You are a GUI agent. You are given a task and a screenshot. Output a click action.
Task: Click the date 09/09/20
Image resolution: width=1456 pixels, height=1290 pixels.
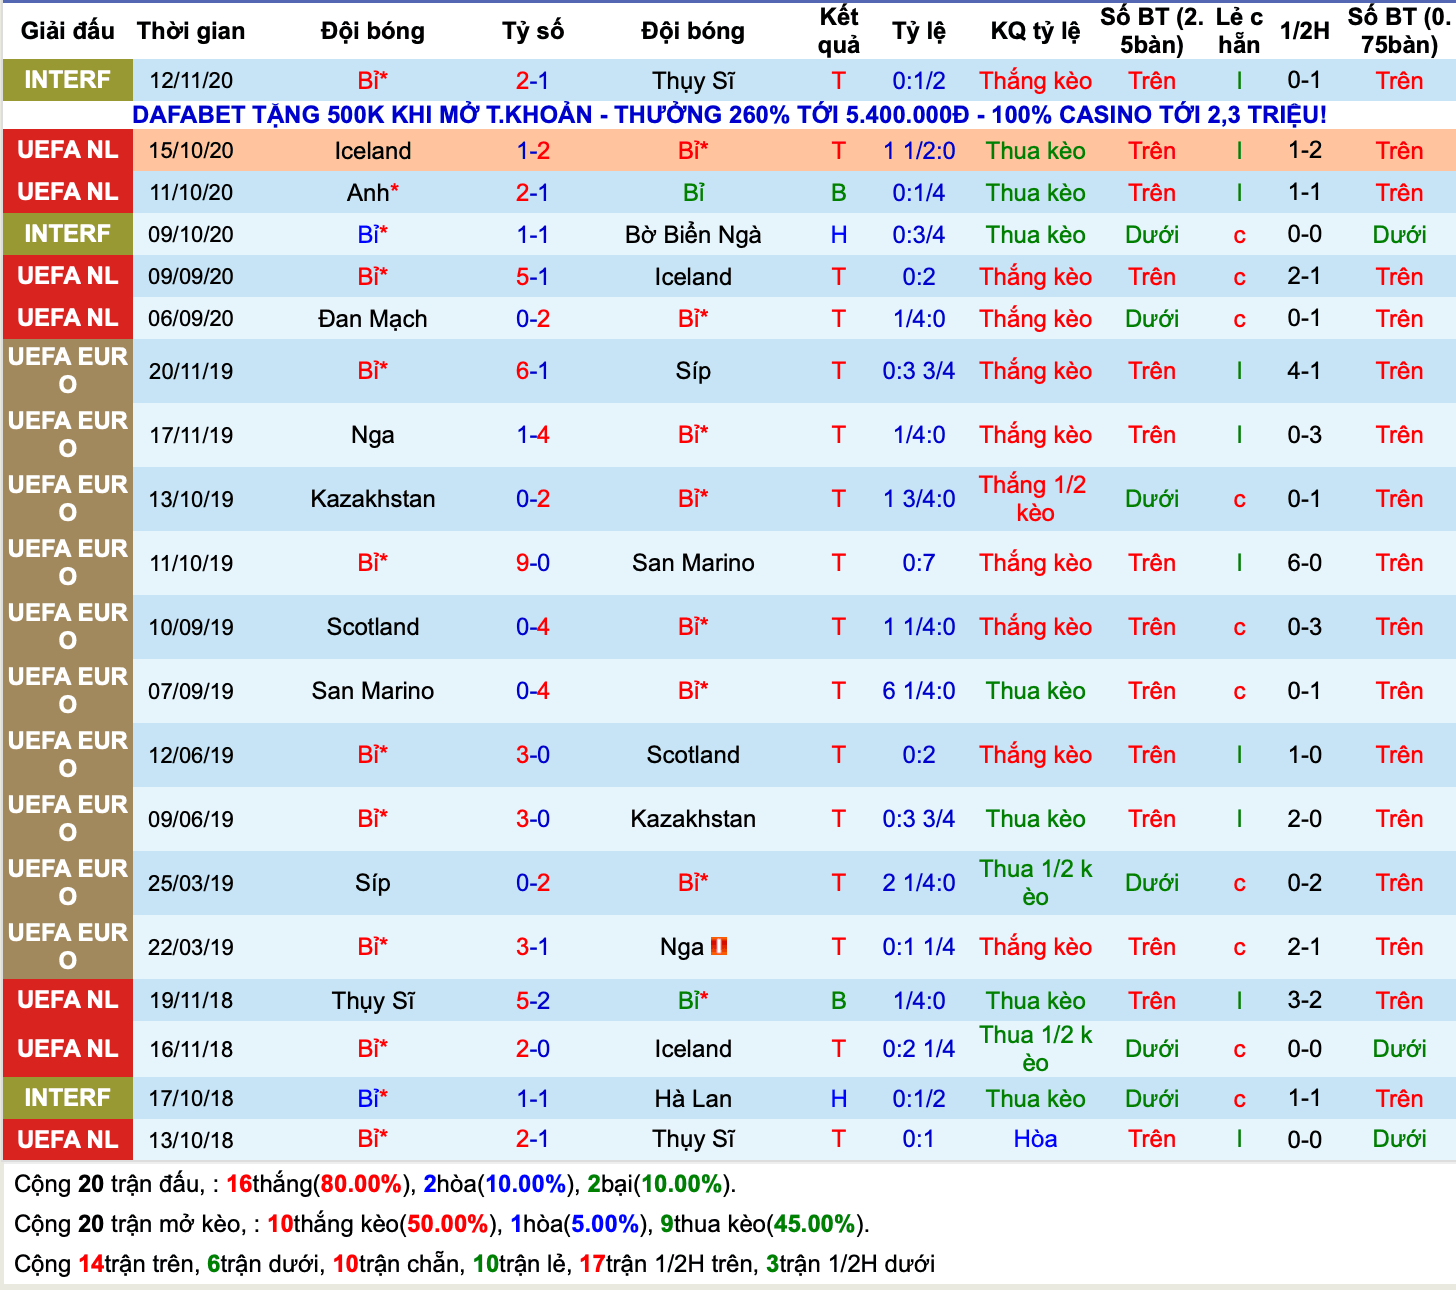(x=191, y=277)
